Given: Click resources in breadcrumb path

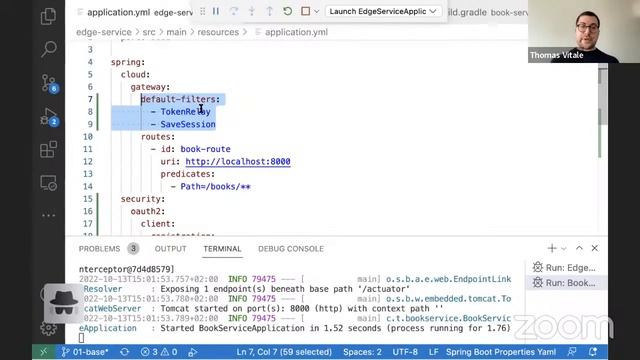Looking at the screenshot, I should click(x=218, y=32).
